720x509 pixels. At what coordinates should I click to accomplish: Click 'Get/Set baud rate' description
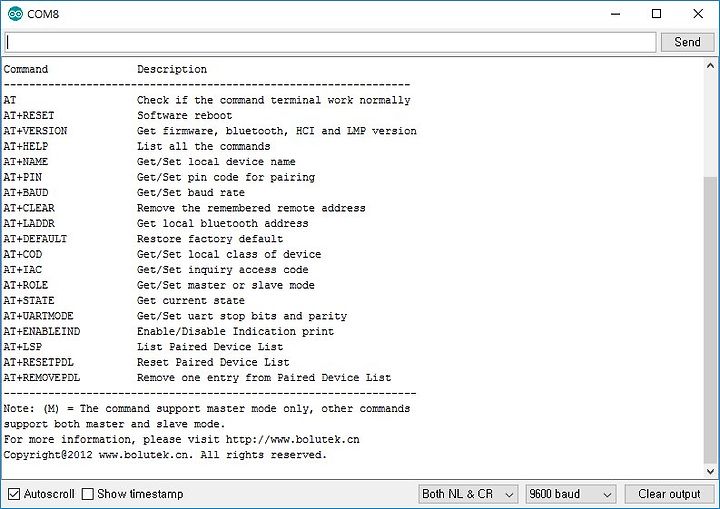tap(191, 192)
